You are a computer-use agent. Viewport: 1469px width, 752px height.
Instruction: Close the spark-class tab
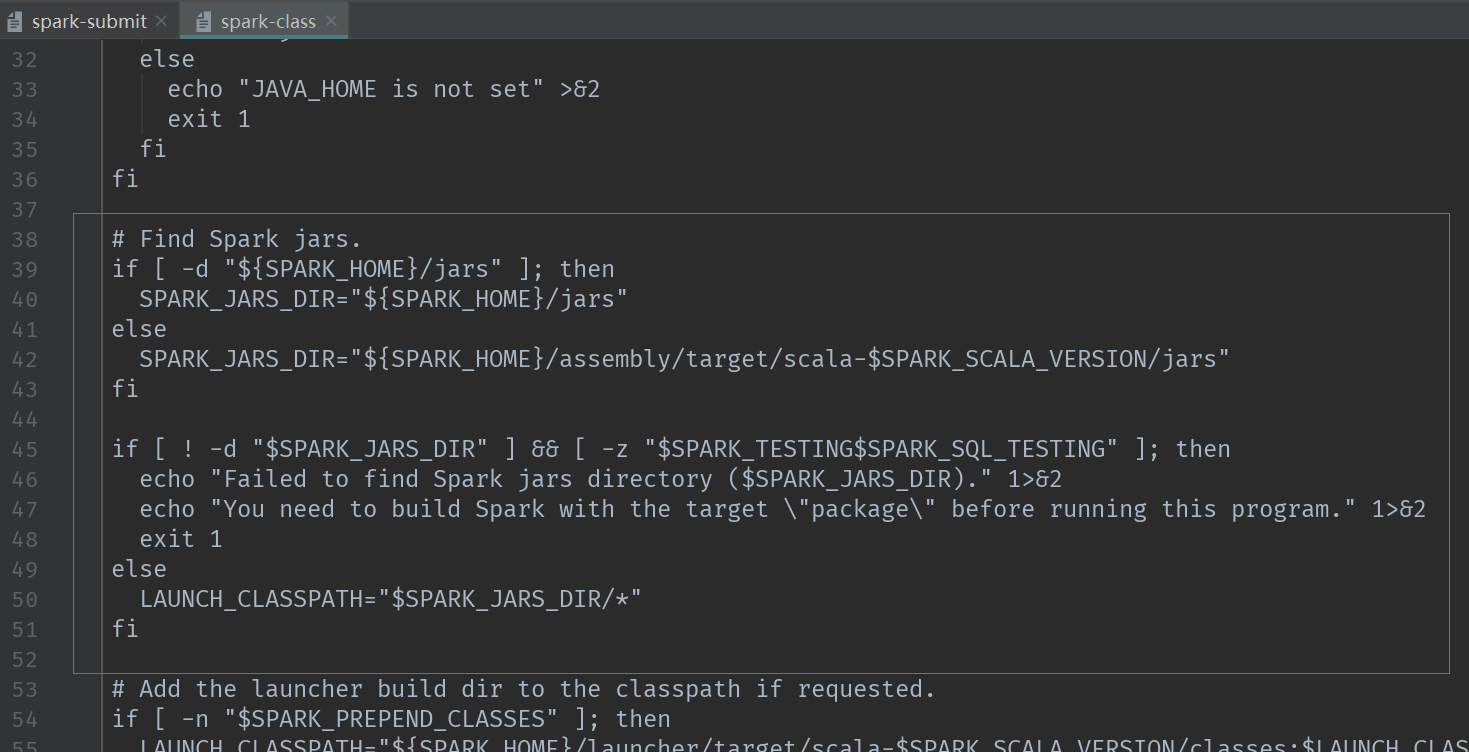click(332, 21)
